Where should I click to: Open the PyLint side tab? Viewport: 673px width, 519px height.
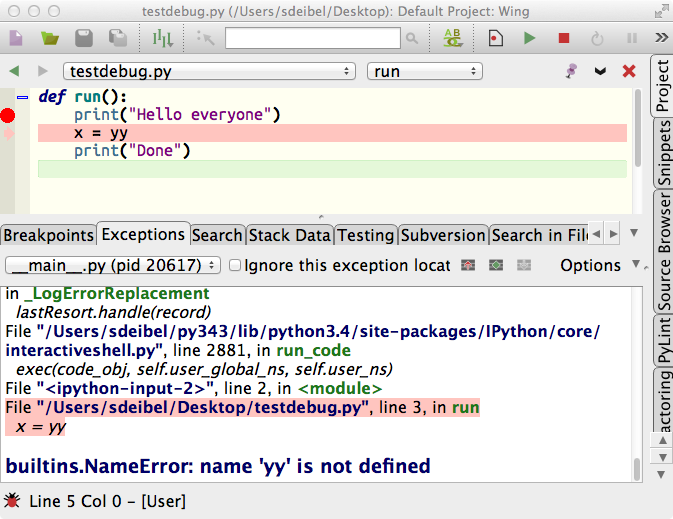pos(663,340)
